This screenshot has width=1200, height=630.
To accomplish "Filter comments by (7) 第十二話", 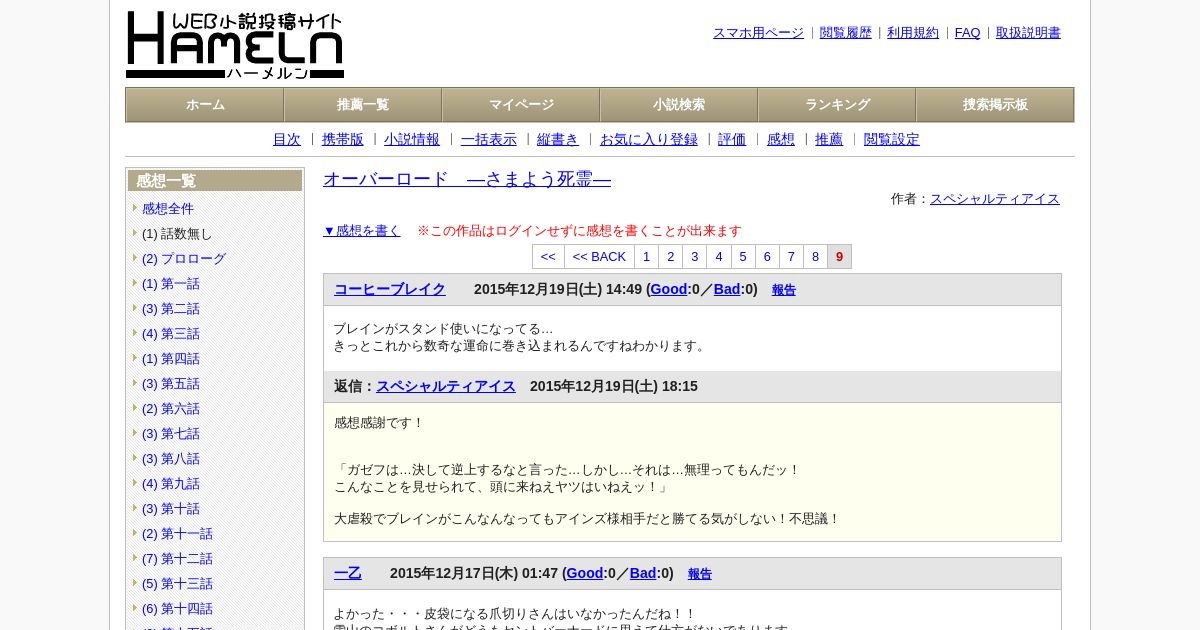I will tap(177, 559).
